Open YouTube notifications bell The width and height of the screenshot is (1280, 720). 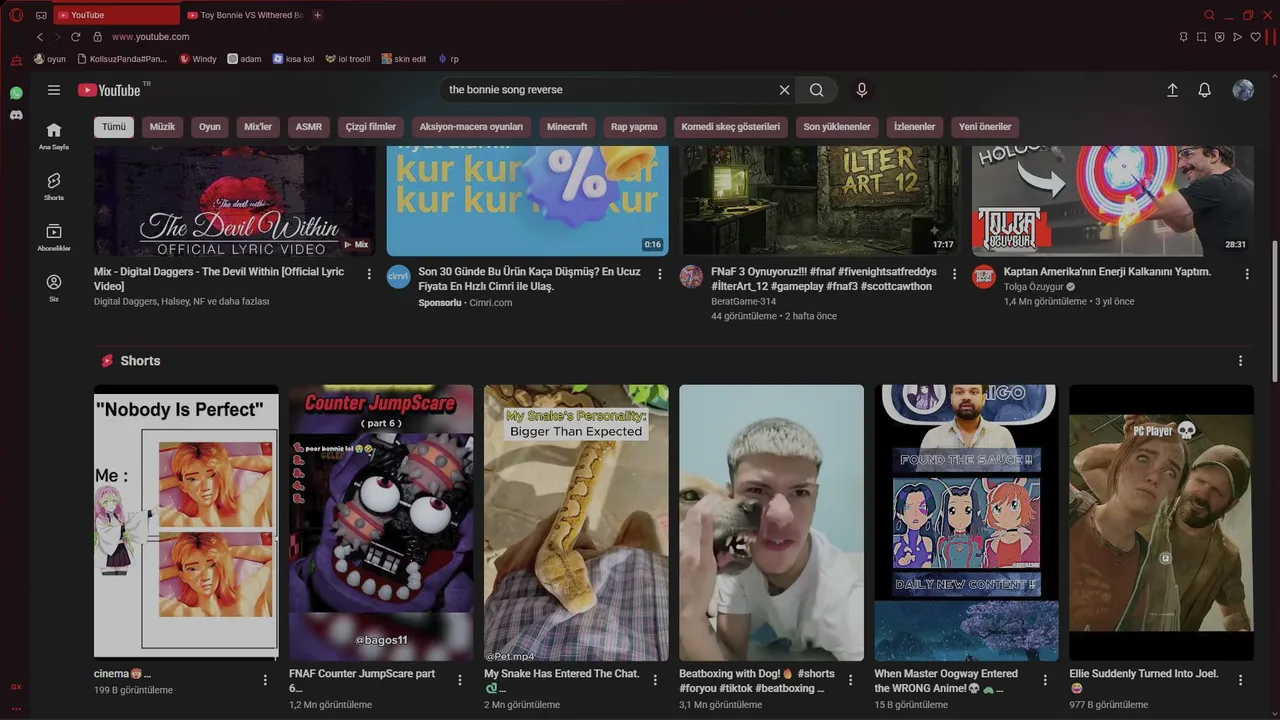1205,90
